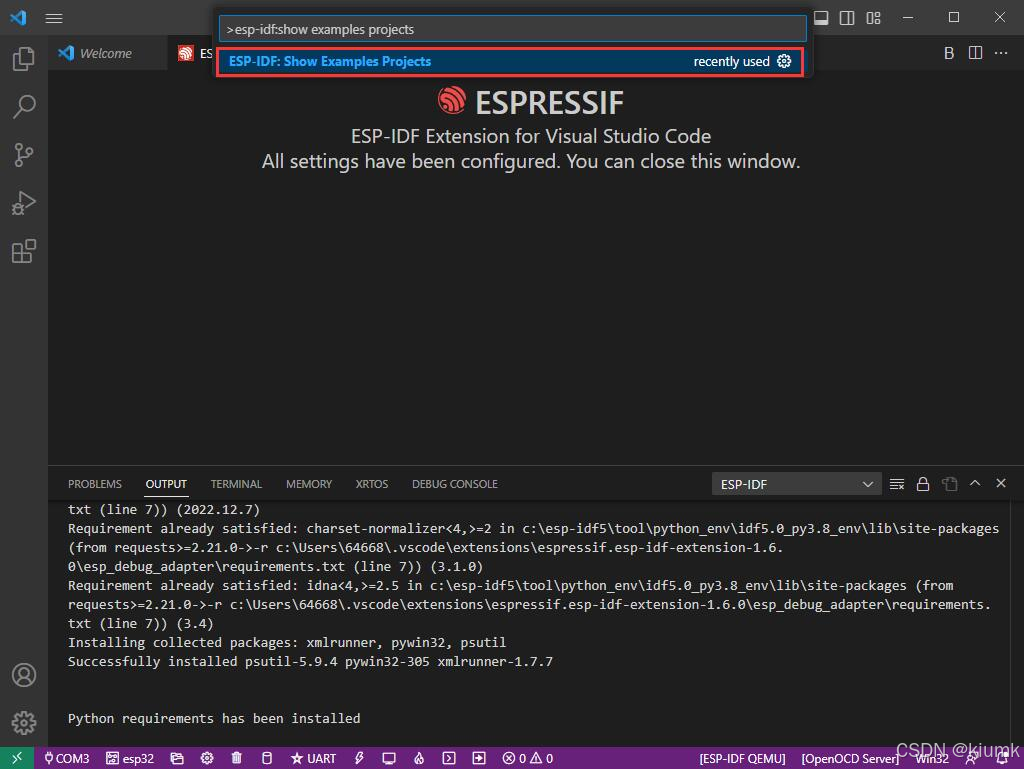Viewport: 1024px width, 769px height.
Task: Switch to the XRTOS panel tab
Action: (x=372, y=484)
